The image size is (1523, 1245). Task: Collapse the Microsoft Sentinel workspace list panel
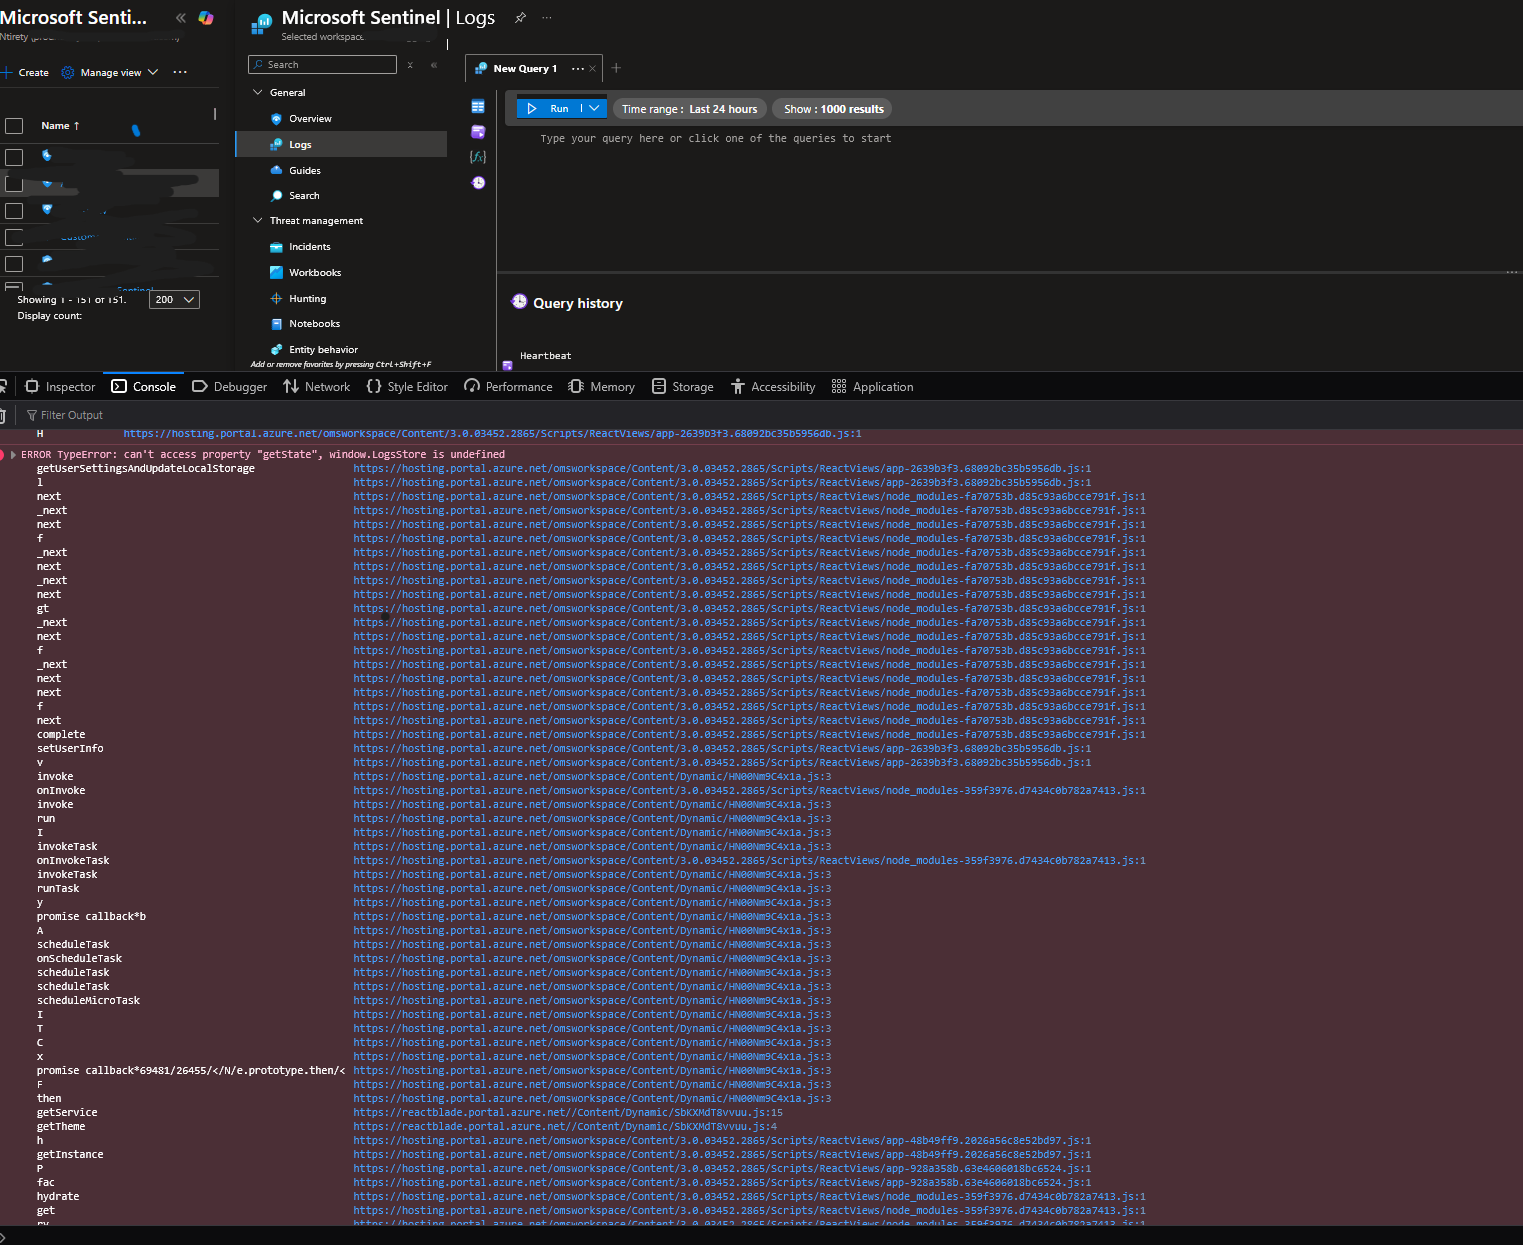180,18
